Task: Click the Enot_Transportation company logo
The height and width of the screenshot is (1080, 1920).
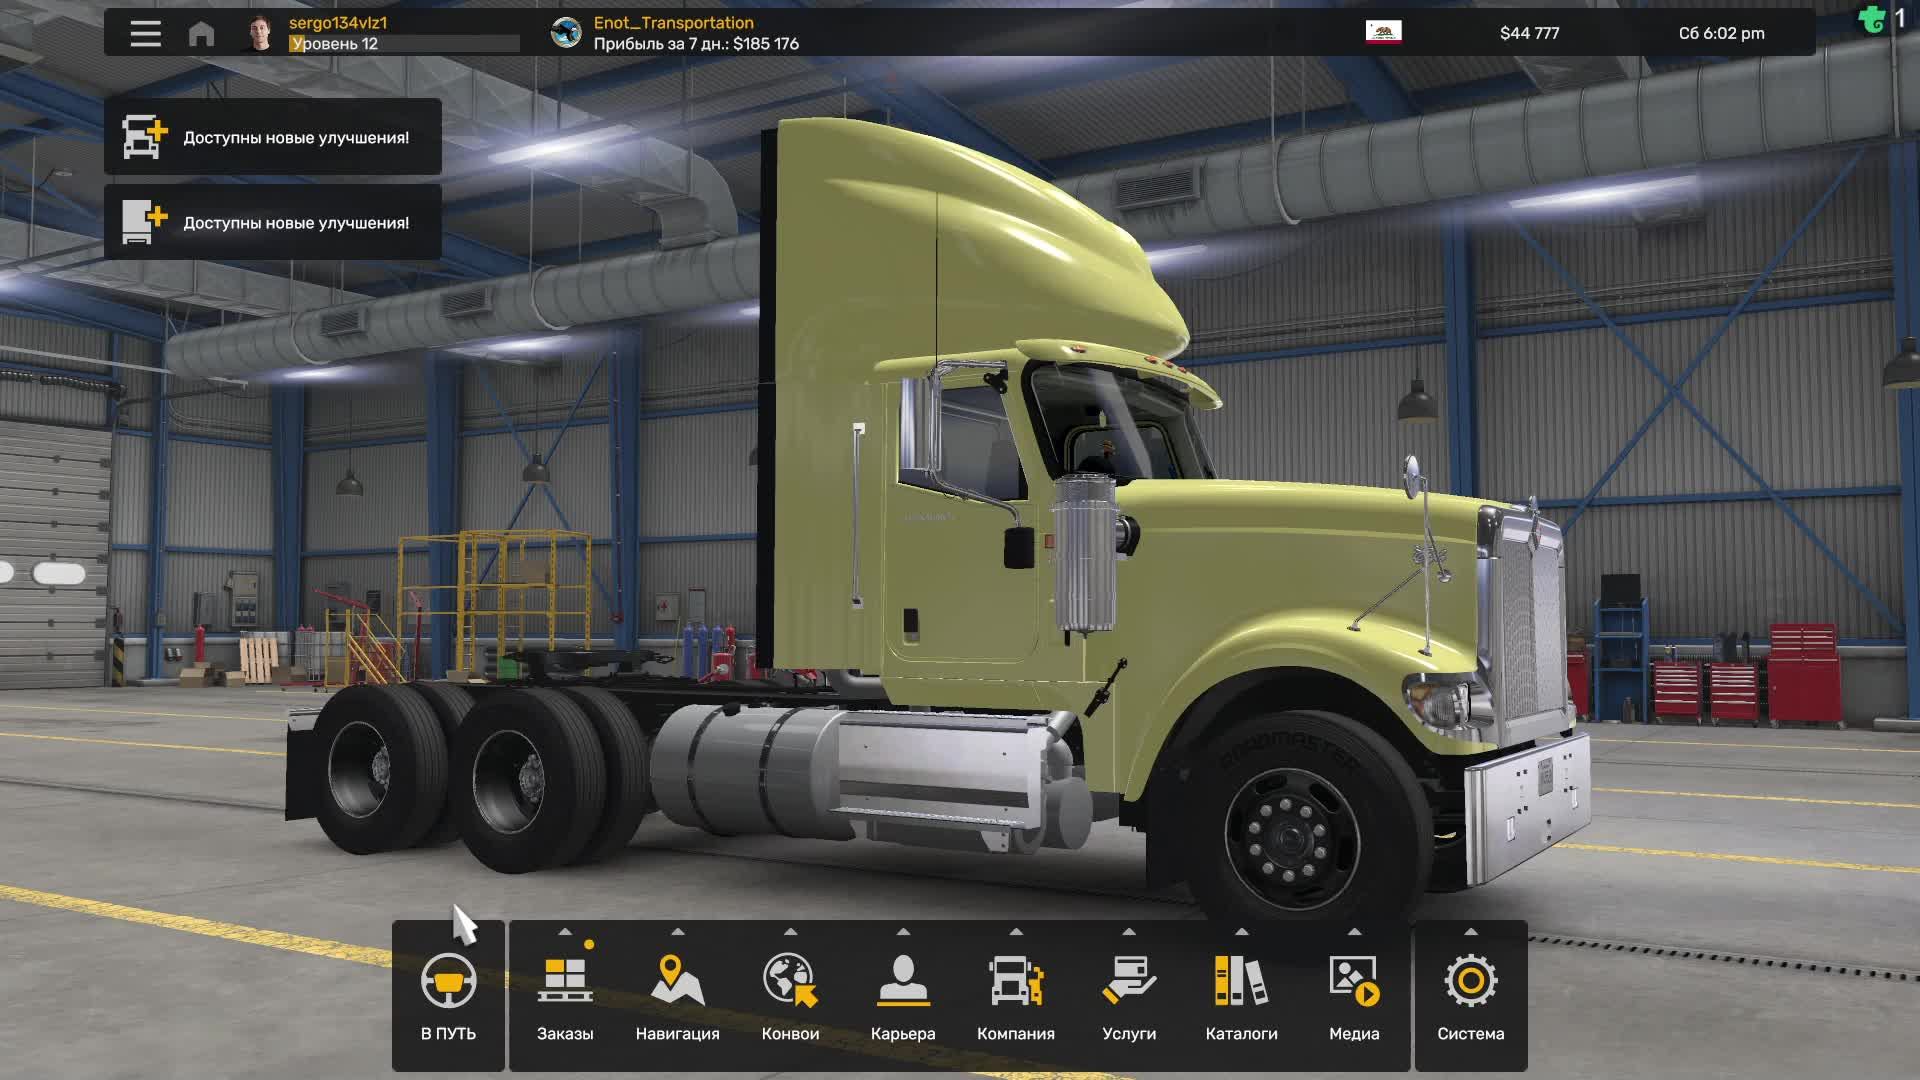Action: coord(566,31)
